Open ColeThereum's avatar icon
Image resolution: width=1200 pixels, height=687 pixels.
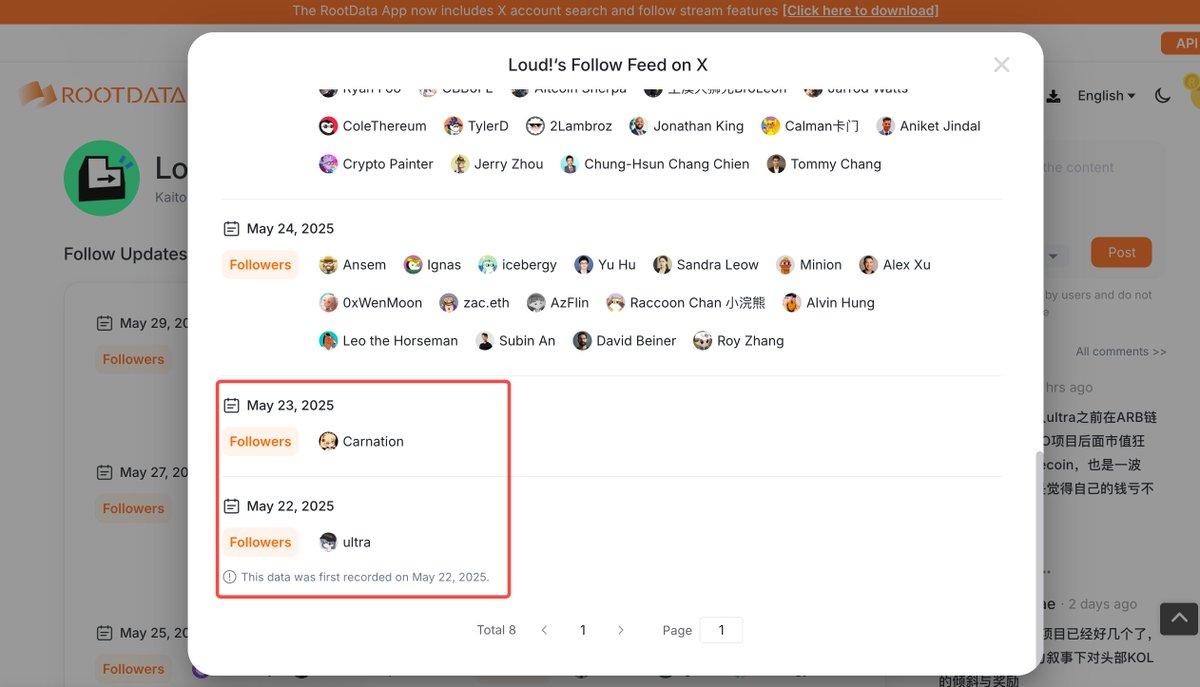pos(328,126)
